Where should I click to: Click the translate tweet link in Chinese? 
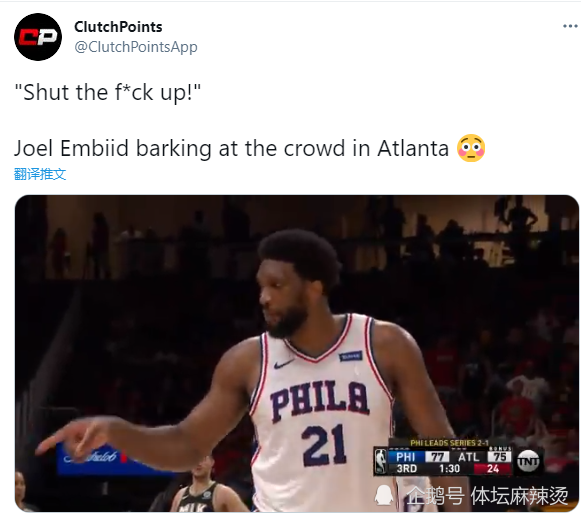[x=40, y=174]
